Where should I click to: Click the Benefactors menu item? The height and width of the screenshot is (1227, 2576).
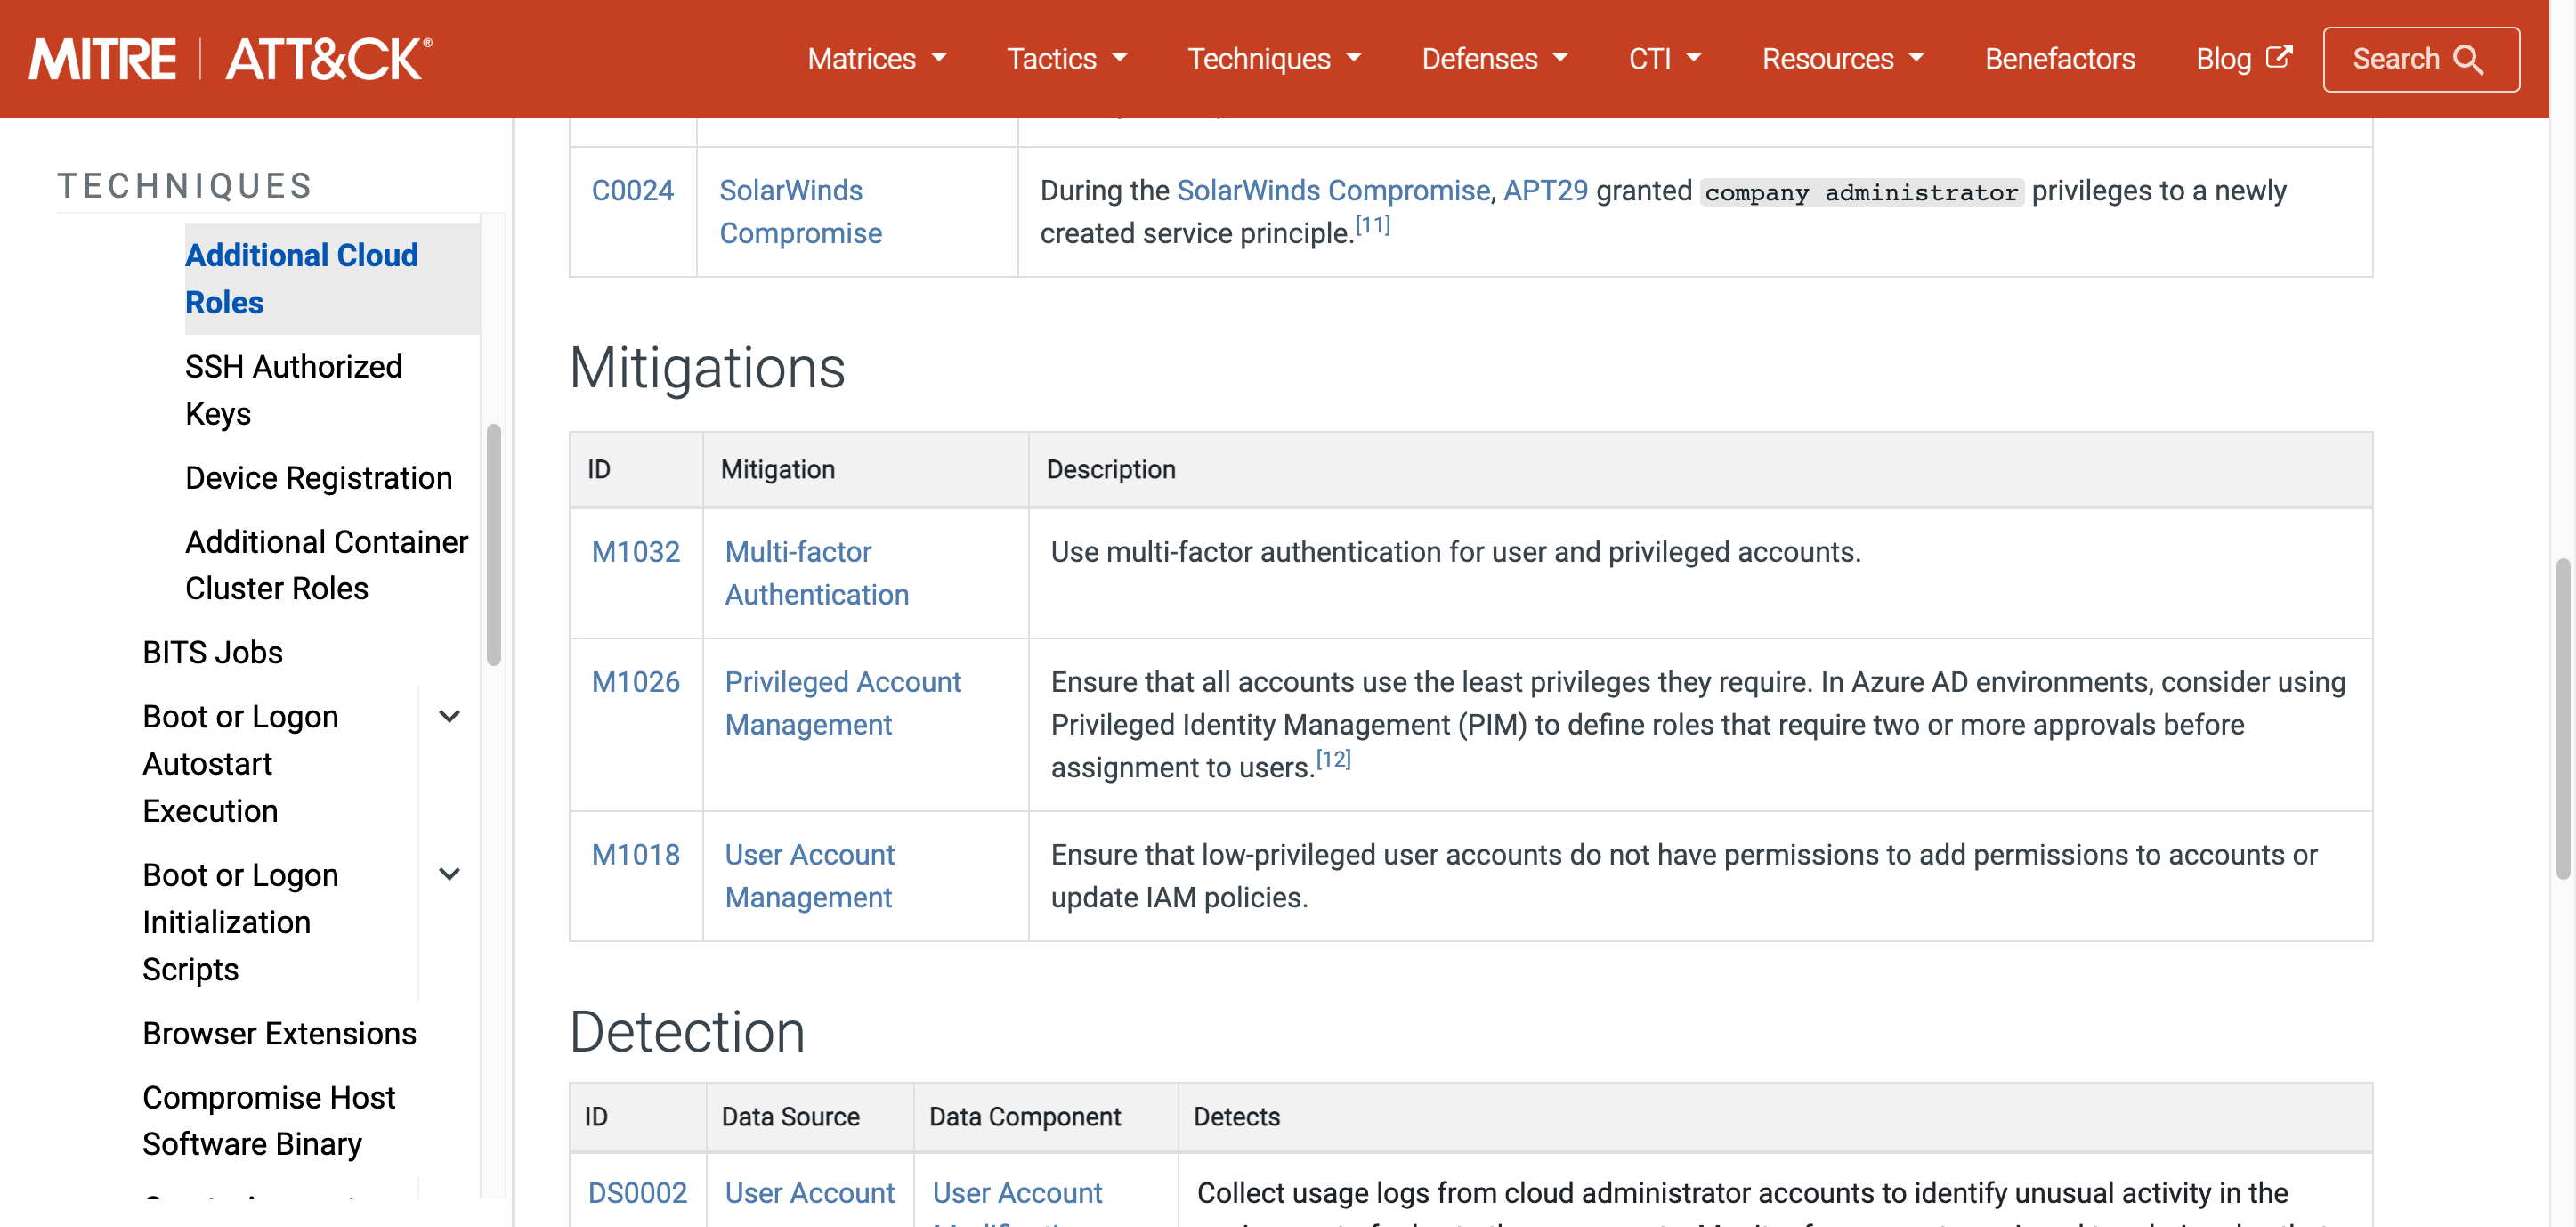coord(2059,59)
